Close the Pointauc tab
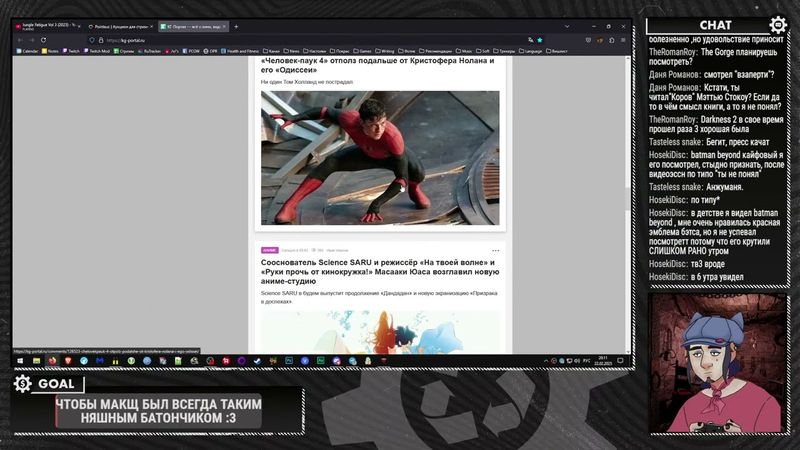This screenshot has height=450, width=800. [152, 27]
